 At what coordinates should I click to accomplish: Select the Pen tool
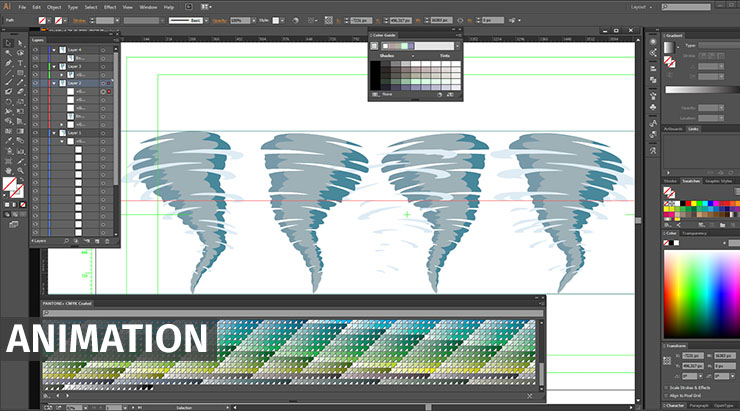click(x=8, y=63)
